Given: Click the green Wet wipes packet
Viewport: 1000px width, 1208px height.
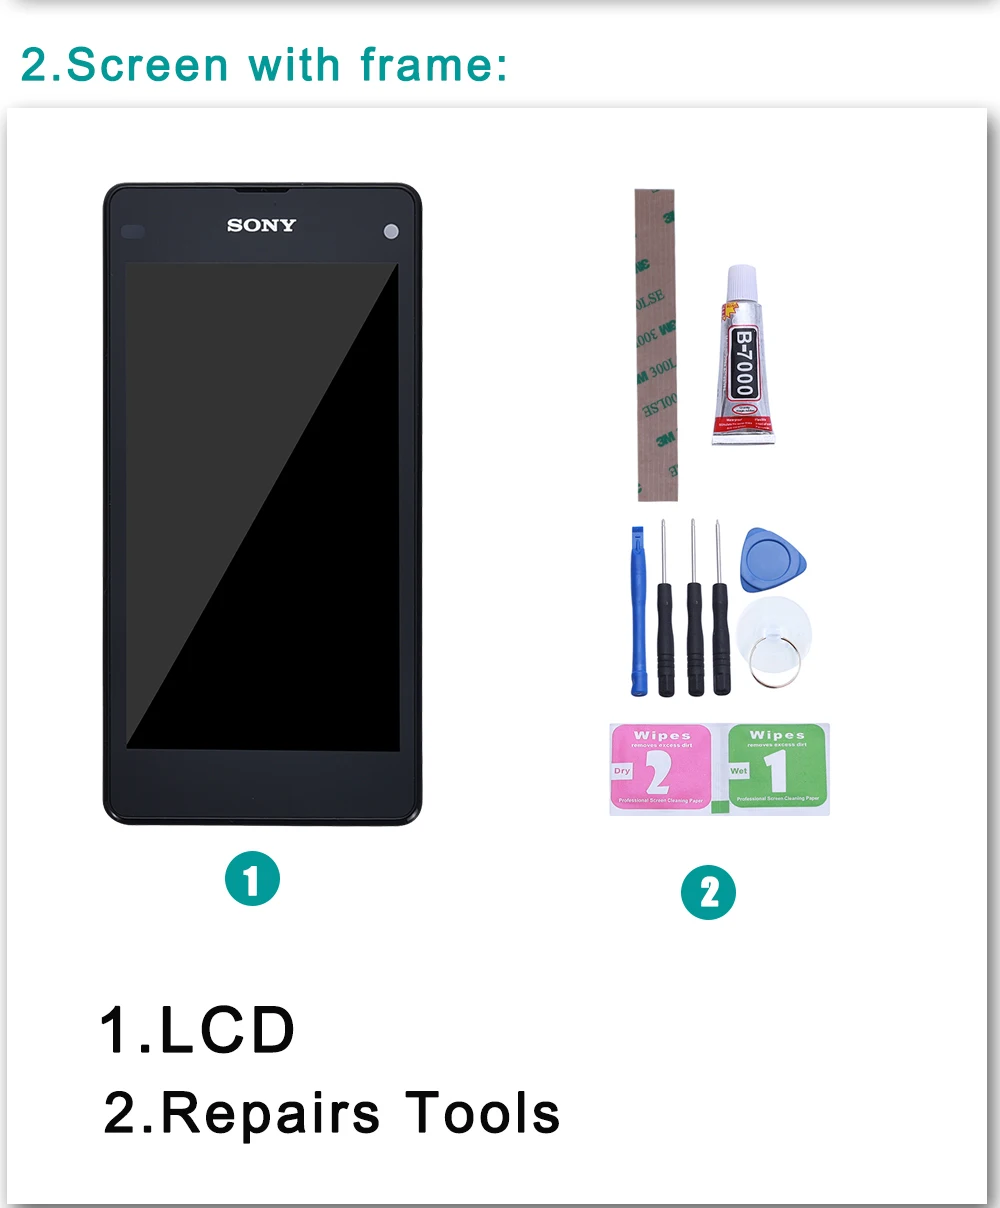Looking at the screenshot, I should pyautogui.click(x=778, y=768).
